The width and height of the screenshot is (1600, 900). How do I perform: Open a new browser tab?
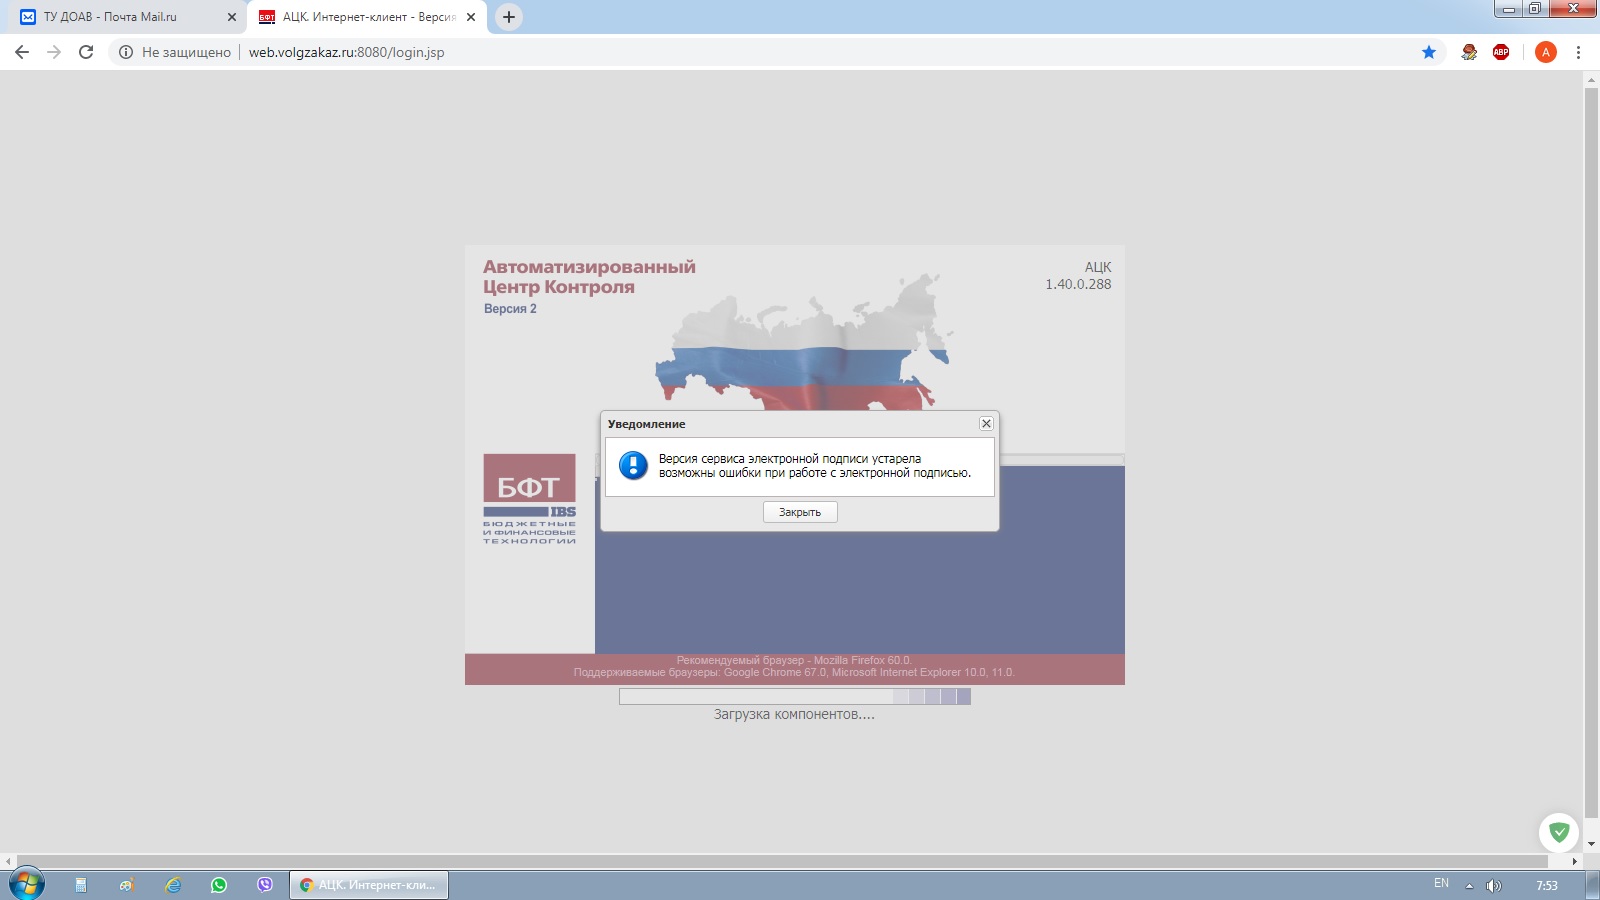click(x=509, y=17)
